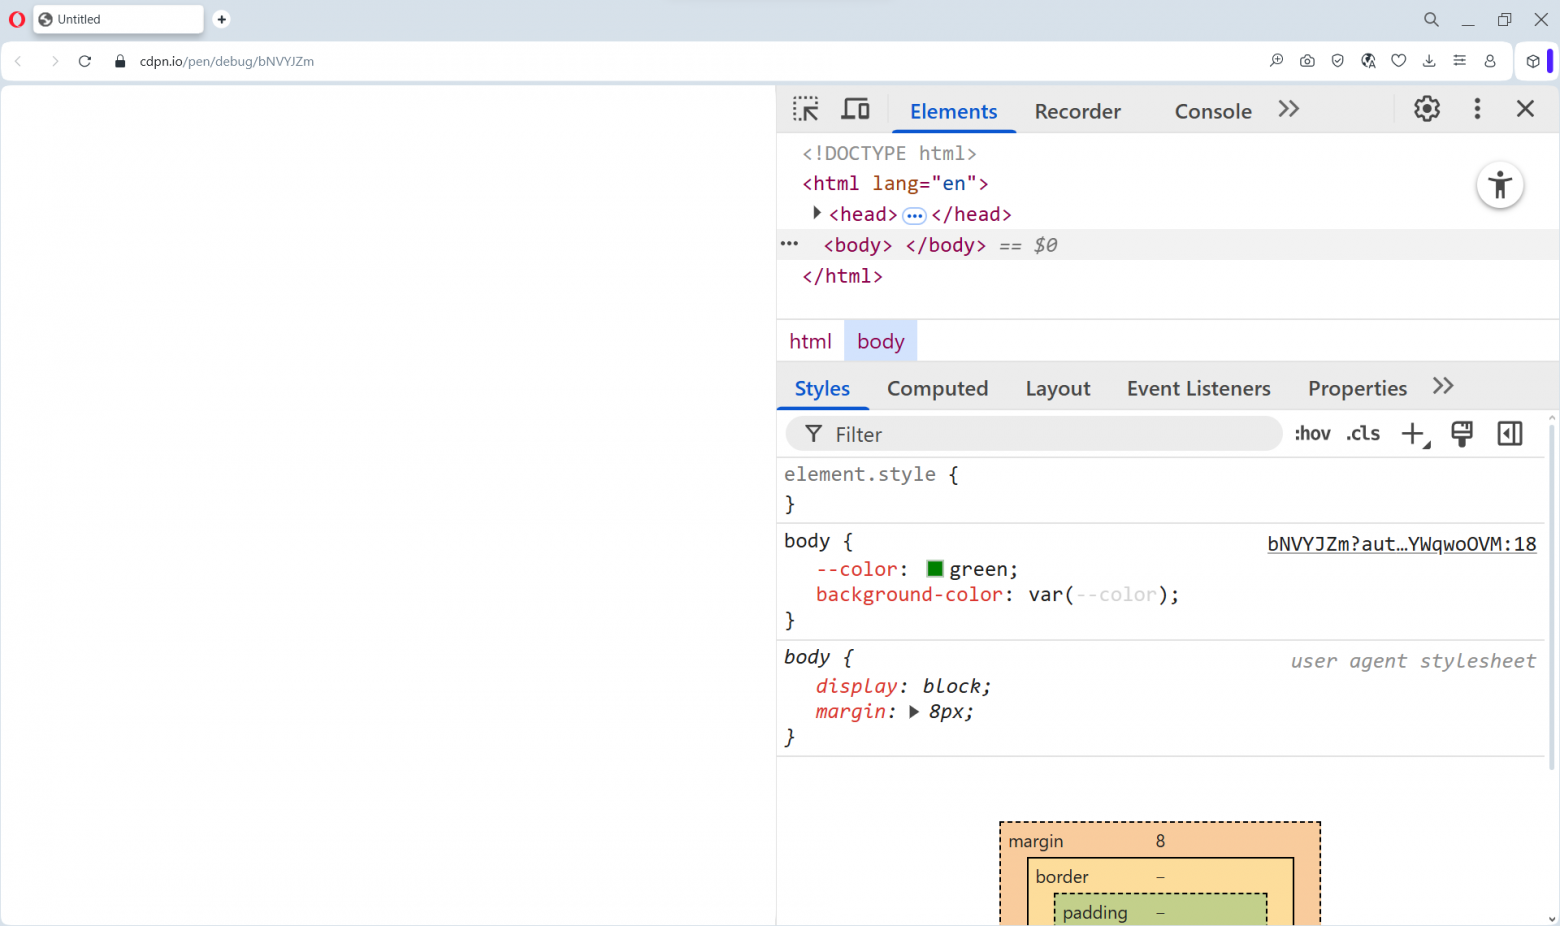1560x926 pixels.
Task: Toggle the :hov pseudo-class panel
Action: coord(1312,433)
